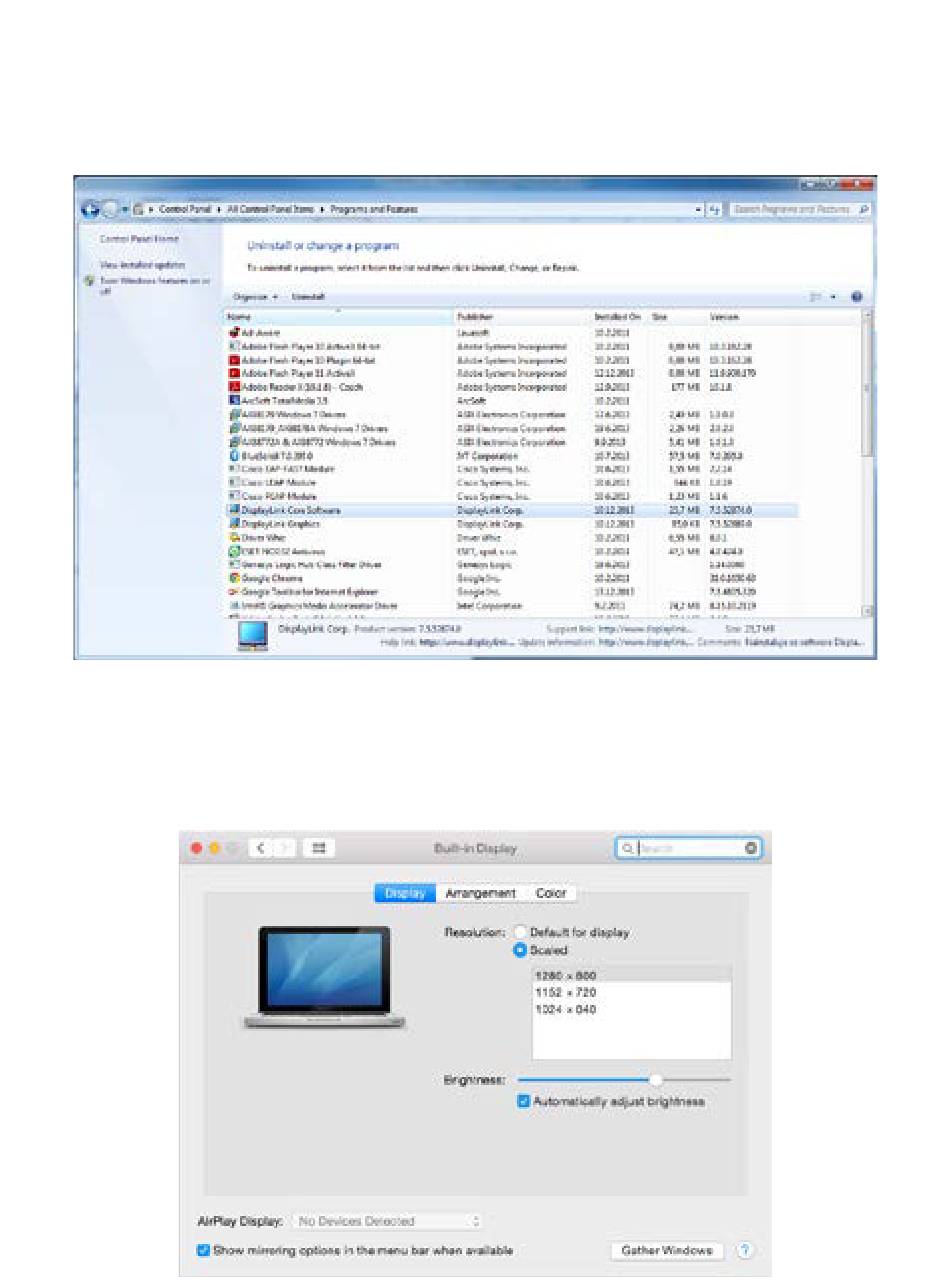Select the 1152 × 720 resolution
950x1288 pixels.
631,992
